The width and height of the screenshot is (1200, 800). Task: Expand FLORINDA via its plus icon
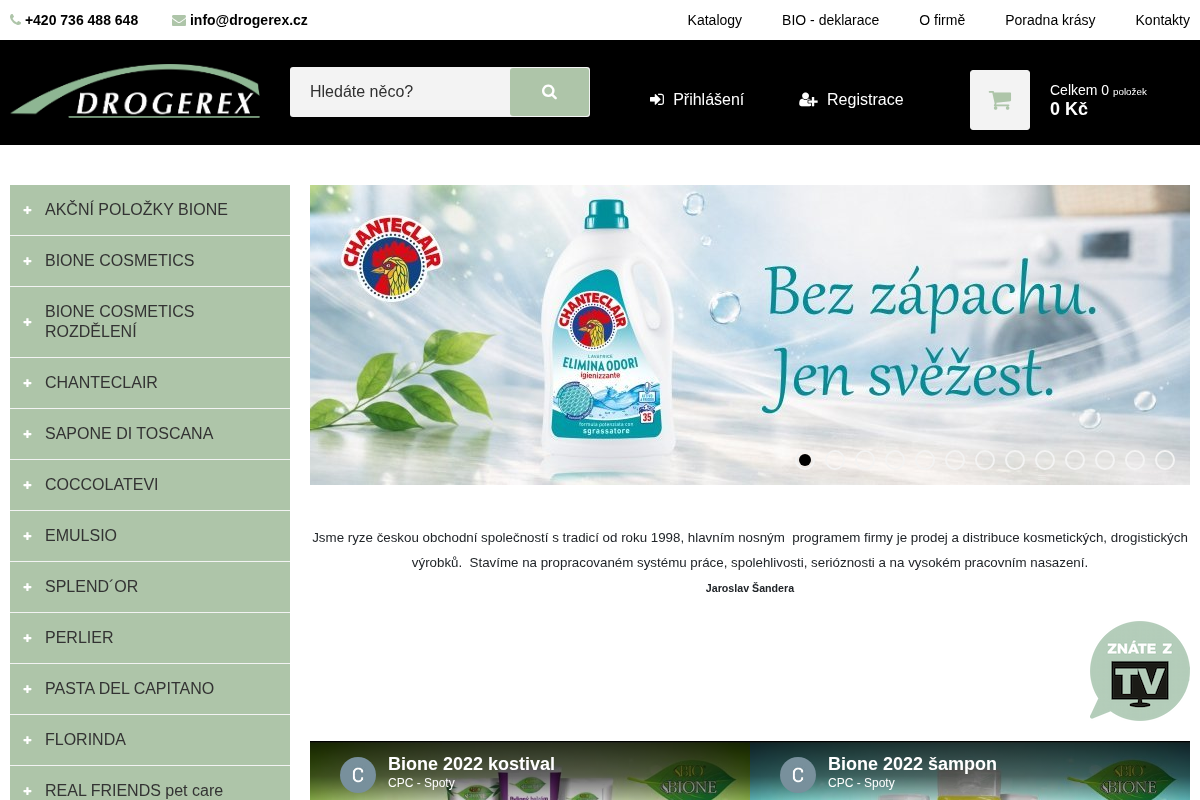(x=27, y=740)
